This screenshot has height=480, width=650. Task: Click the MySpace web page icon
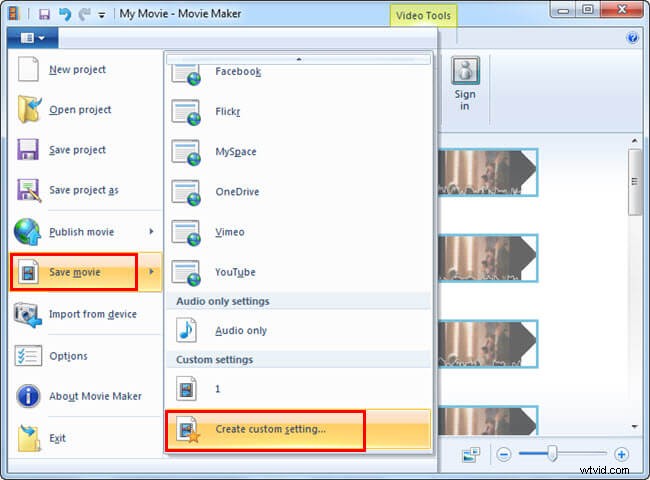tap(186, 153)
